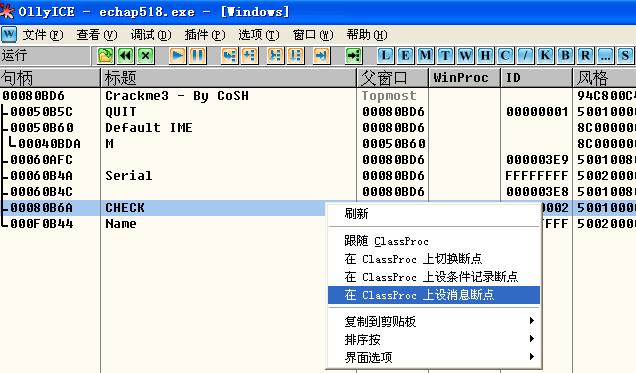636x373 pixels.
Task: Click the Execute till return icon
Action: point(322,56)
